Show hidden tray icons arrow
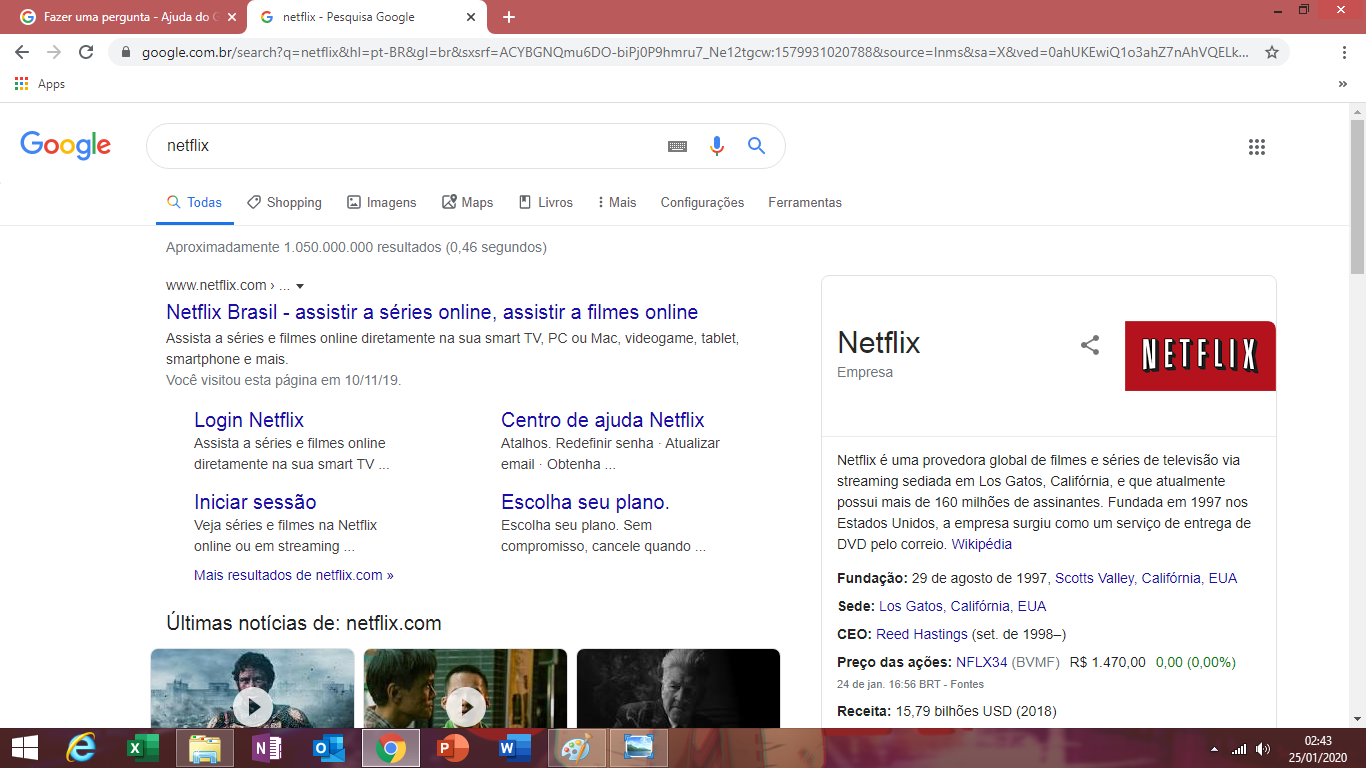The height and width of the screenshot is (776, 1366). [1214, 749]
